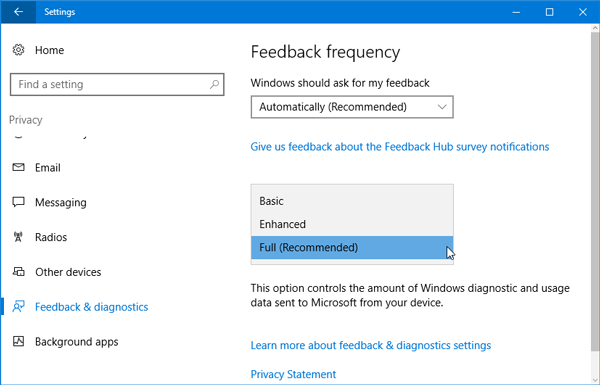Open Learn more about feedback & diagnostics settings
Screen dimensions: 600x385
tap(371, 345)
